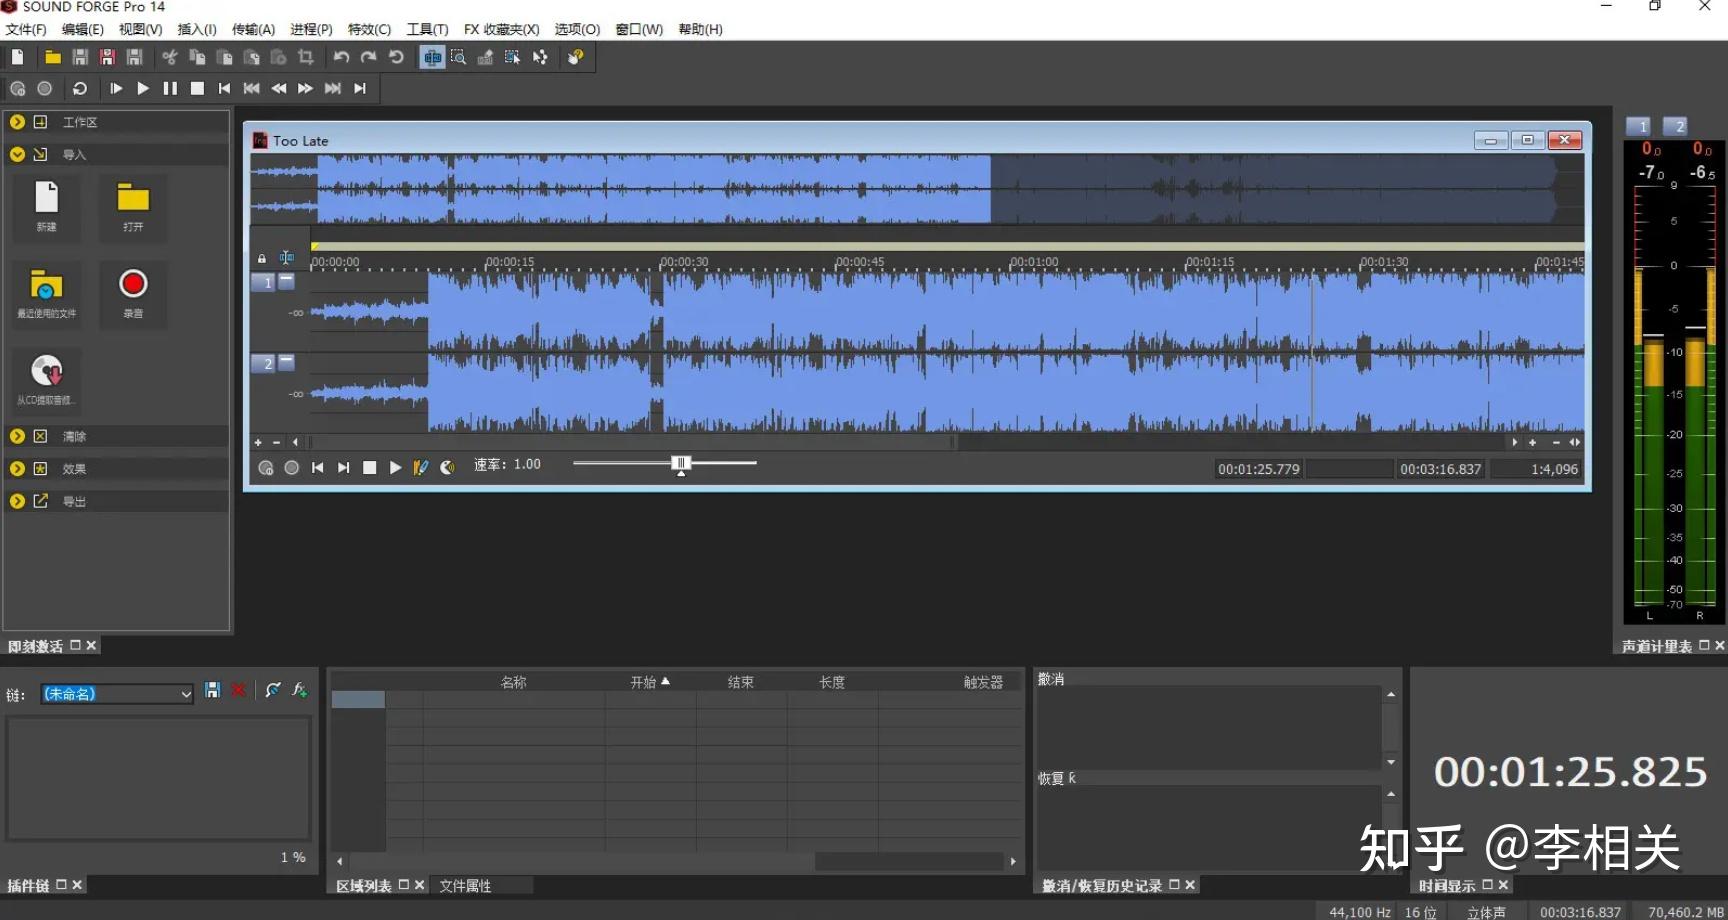Toggle channel 1 meter button
Image resolution: width=1728 pixels, height=920 pixels.
coord(1638,126)
